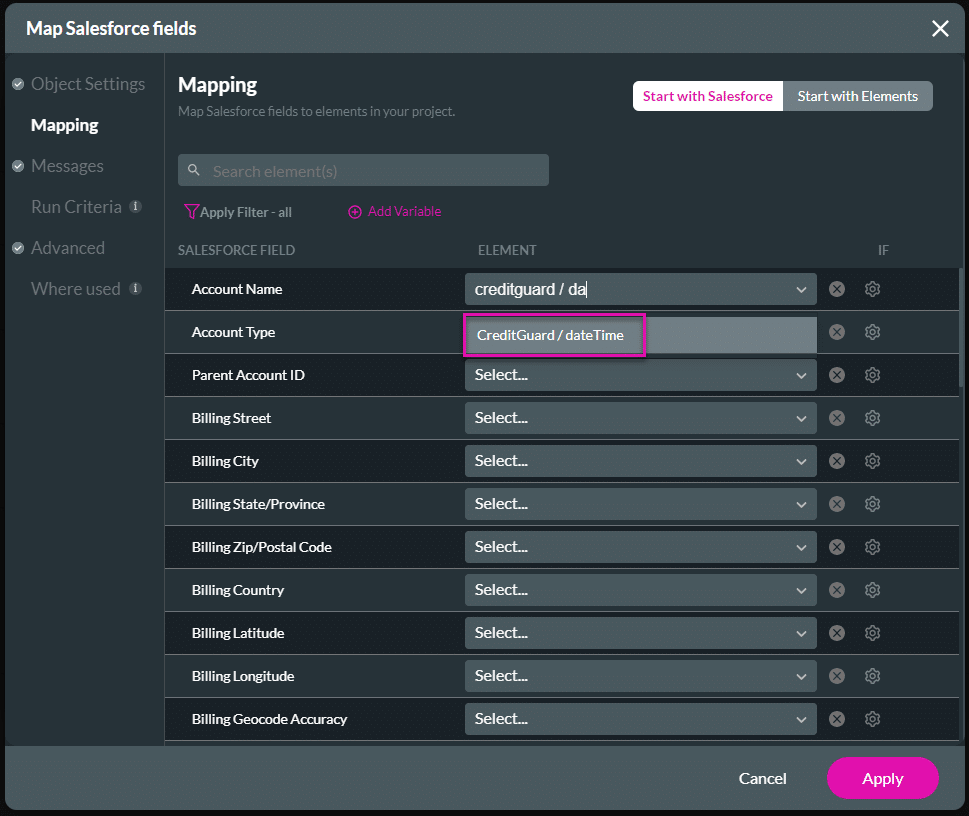Open conditions gear for Account Name row
The height and width of the screenshot is (816, 969).
click(x=872, y=289)
